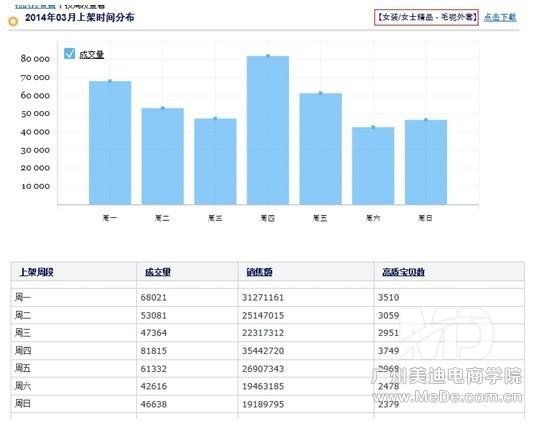Select sales value 19189795

[263, 404]
